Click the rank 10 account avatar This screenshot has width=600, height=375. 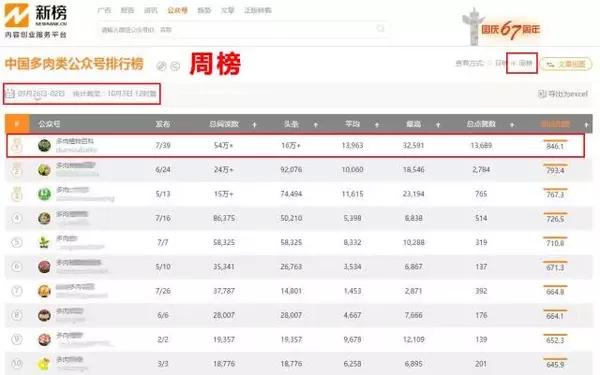pyautogui.click(x=44, y=364)
